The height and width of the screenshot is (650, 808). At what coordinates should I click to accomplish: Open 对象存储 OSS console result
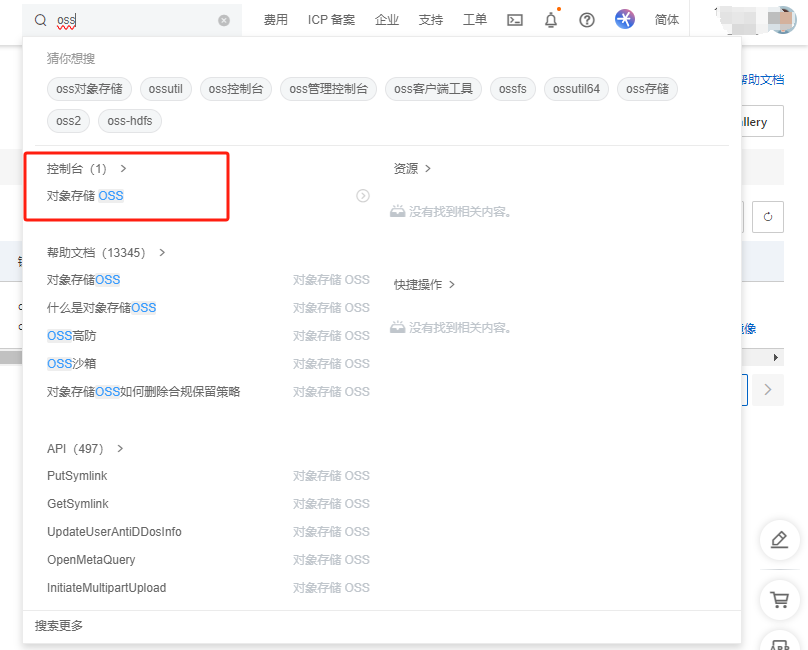(x=85, y=196)
